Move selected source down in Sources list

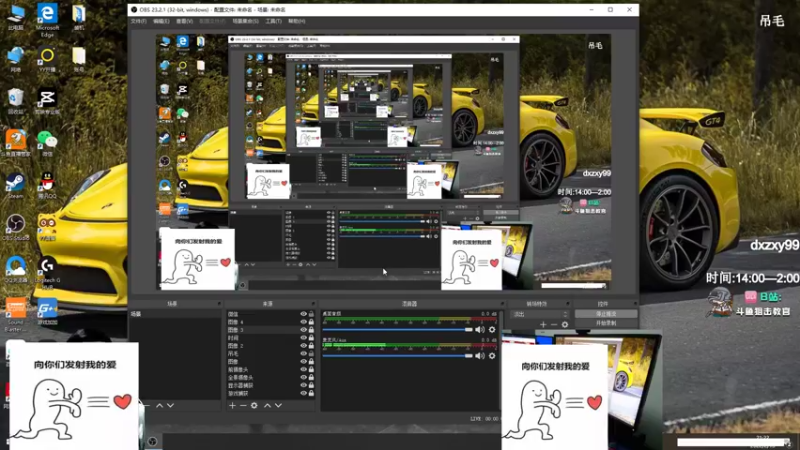[279, 406]
